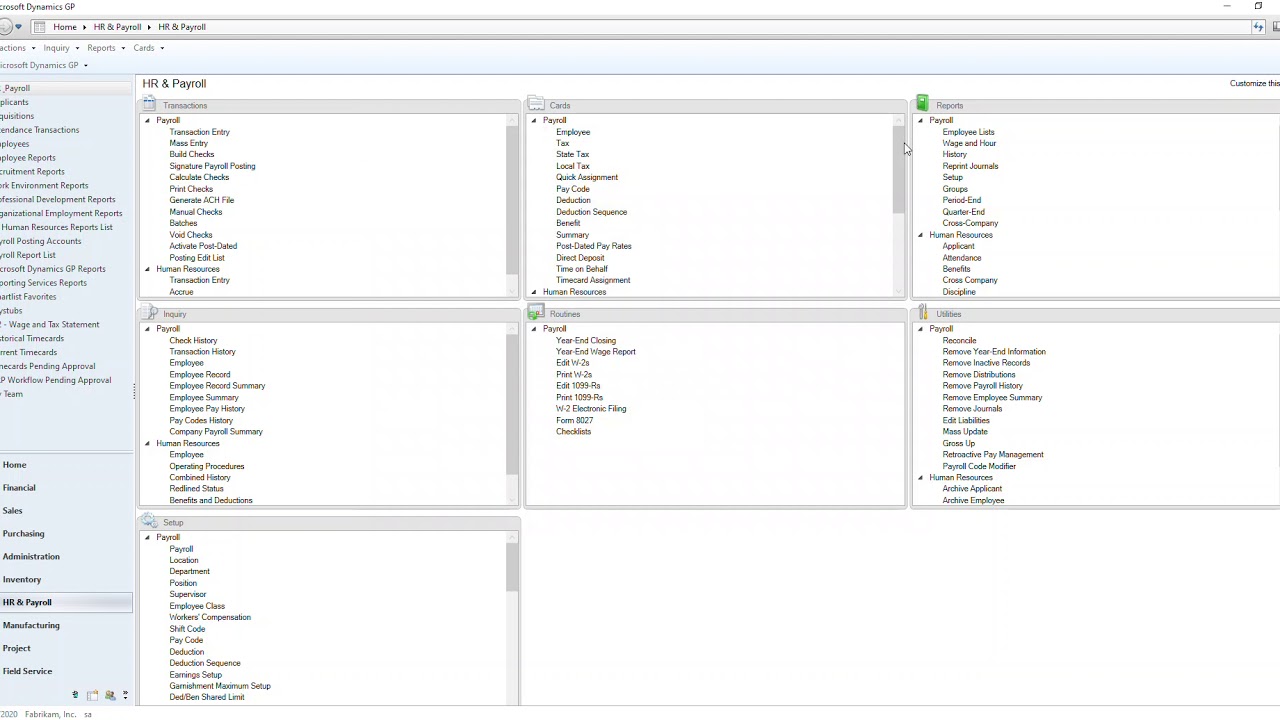Open Check History inquiry
This screenshot has width=1280, height=720.
[193, 341]
